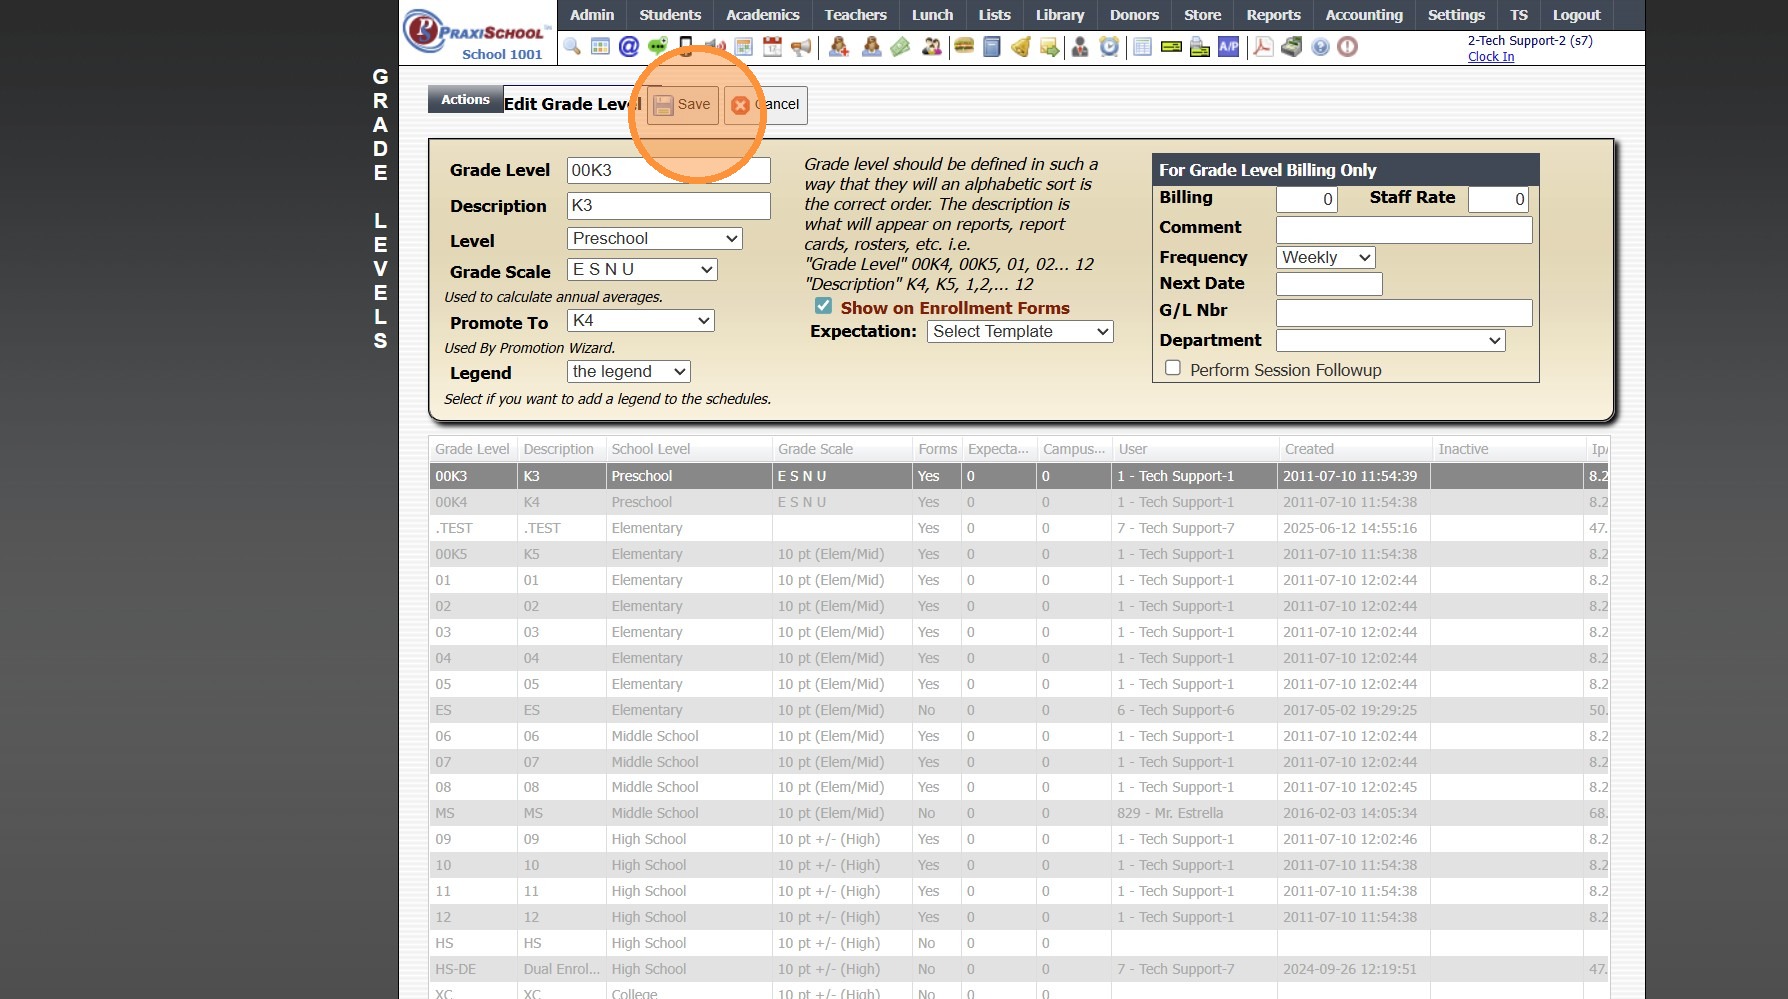Enable Perform Session Followup checkbox

(x=1173, y=368)
